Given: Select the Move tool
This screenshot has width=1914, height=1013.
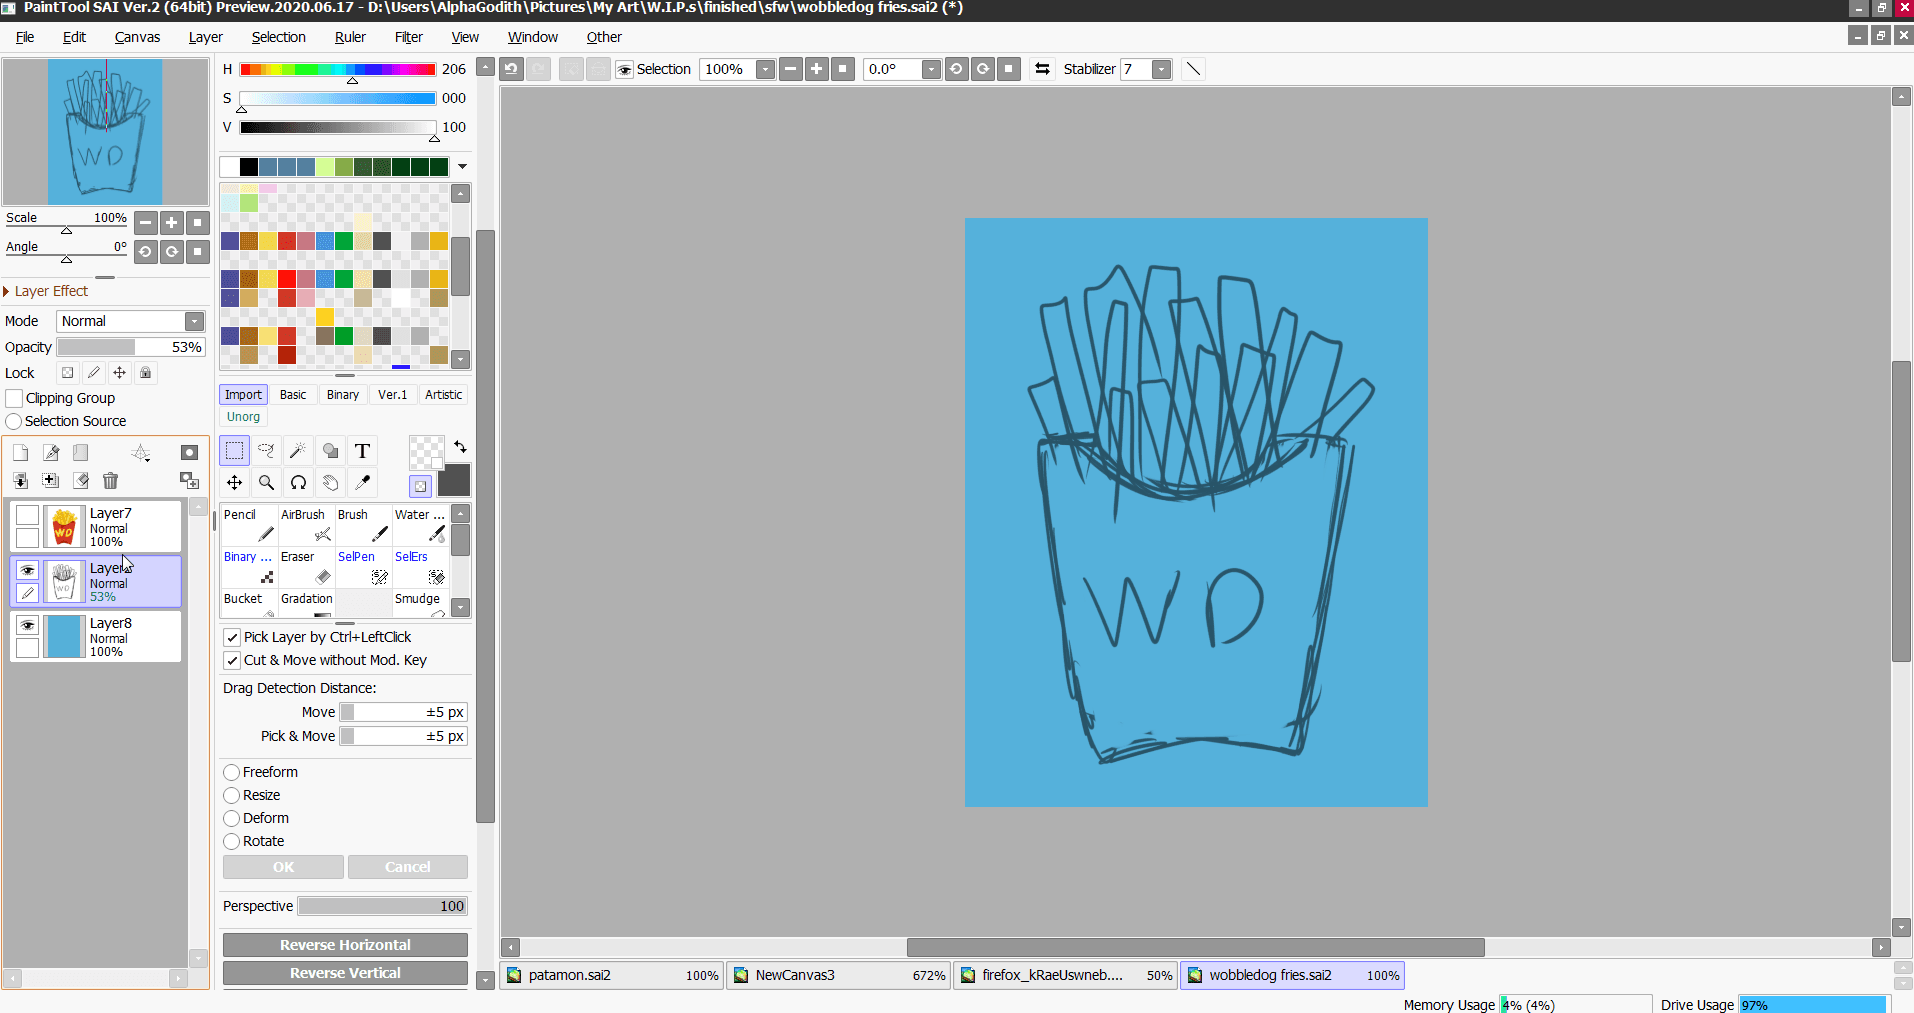Looking at the screenshot, I should 234,483.
